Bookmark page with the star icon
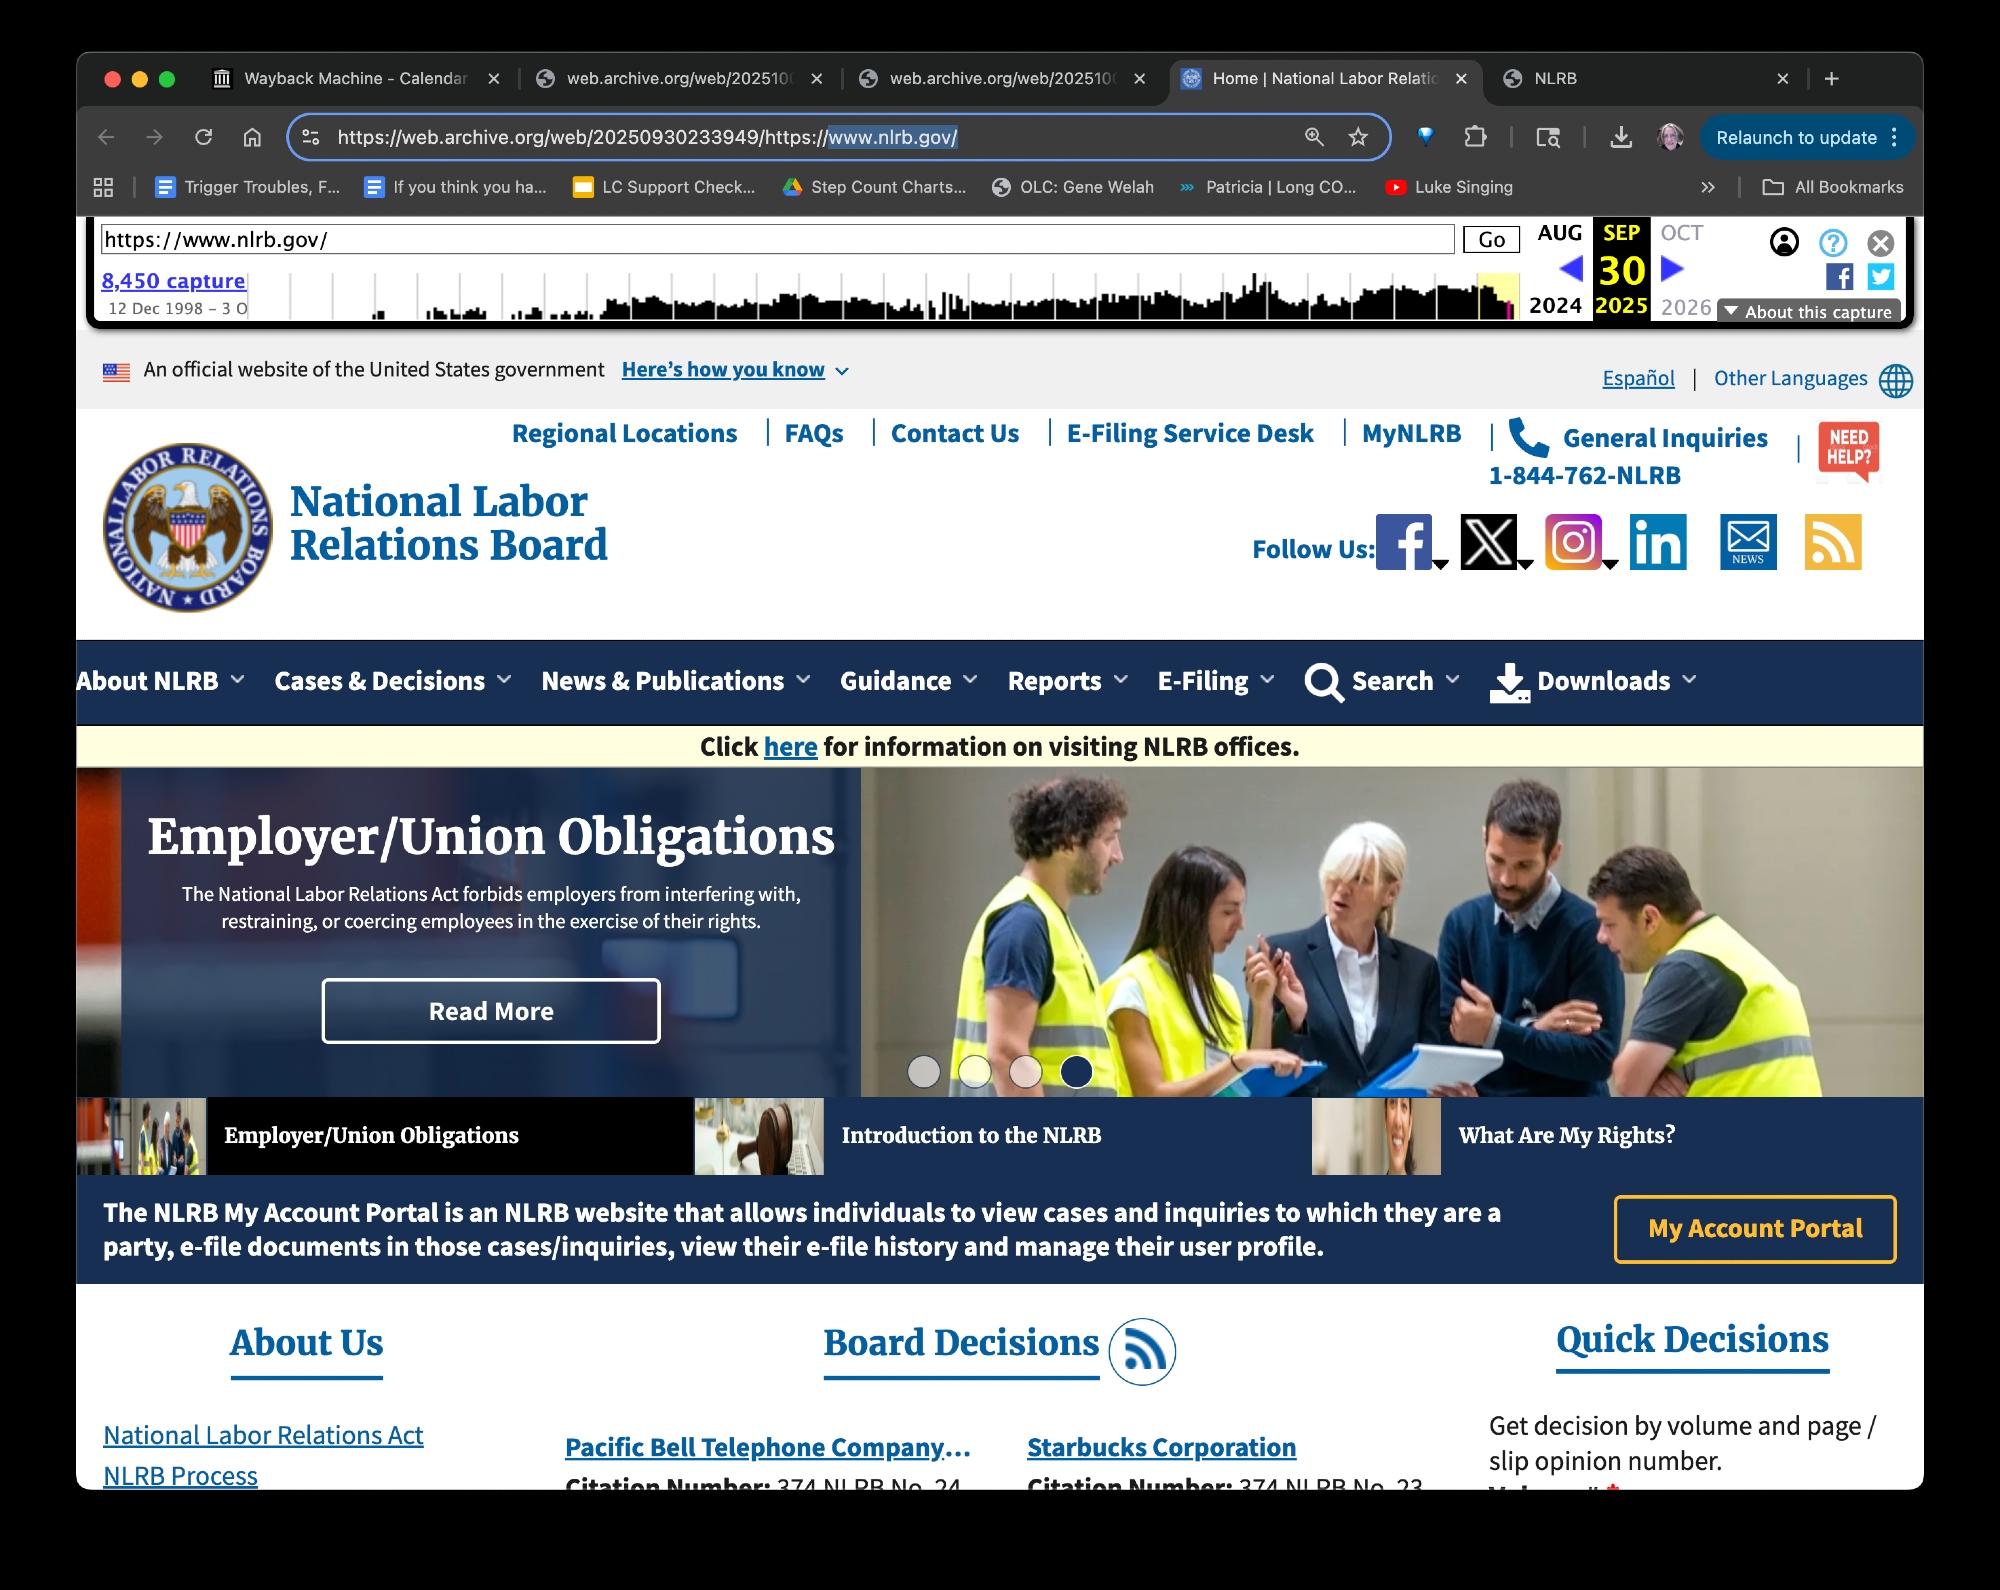 (1357, 138)
